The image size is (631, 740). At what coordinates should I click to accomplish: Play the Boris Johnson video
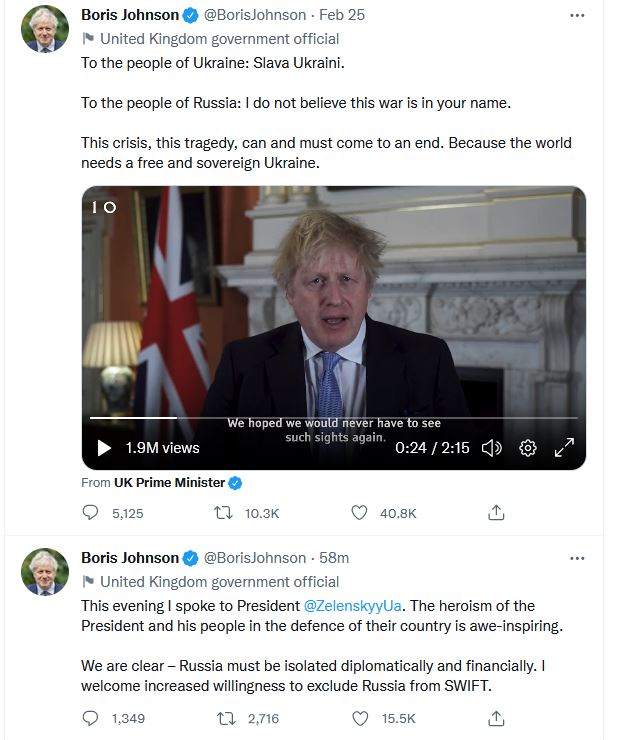point(104,448)
